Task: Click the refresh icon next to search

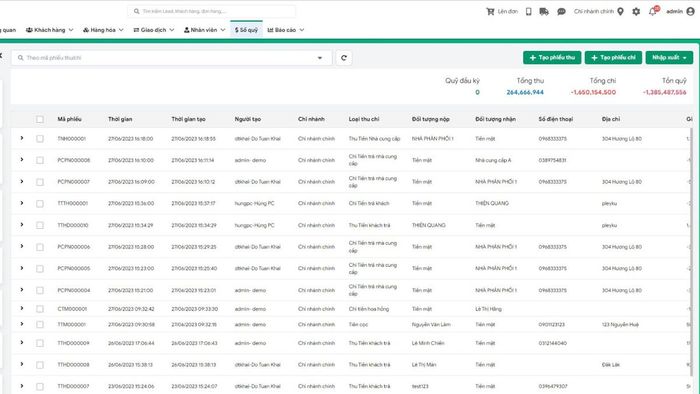Action: pyautogui.click(x=344, y=58)
